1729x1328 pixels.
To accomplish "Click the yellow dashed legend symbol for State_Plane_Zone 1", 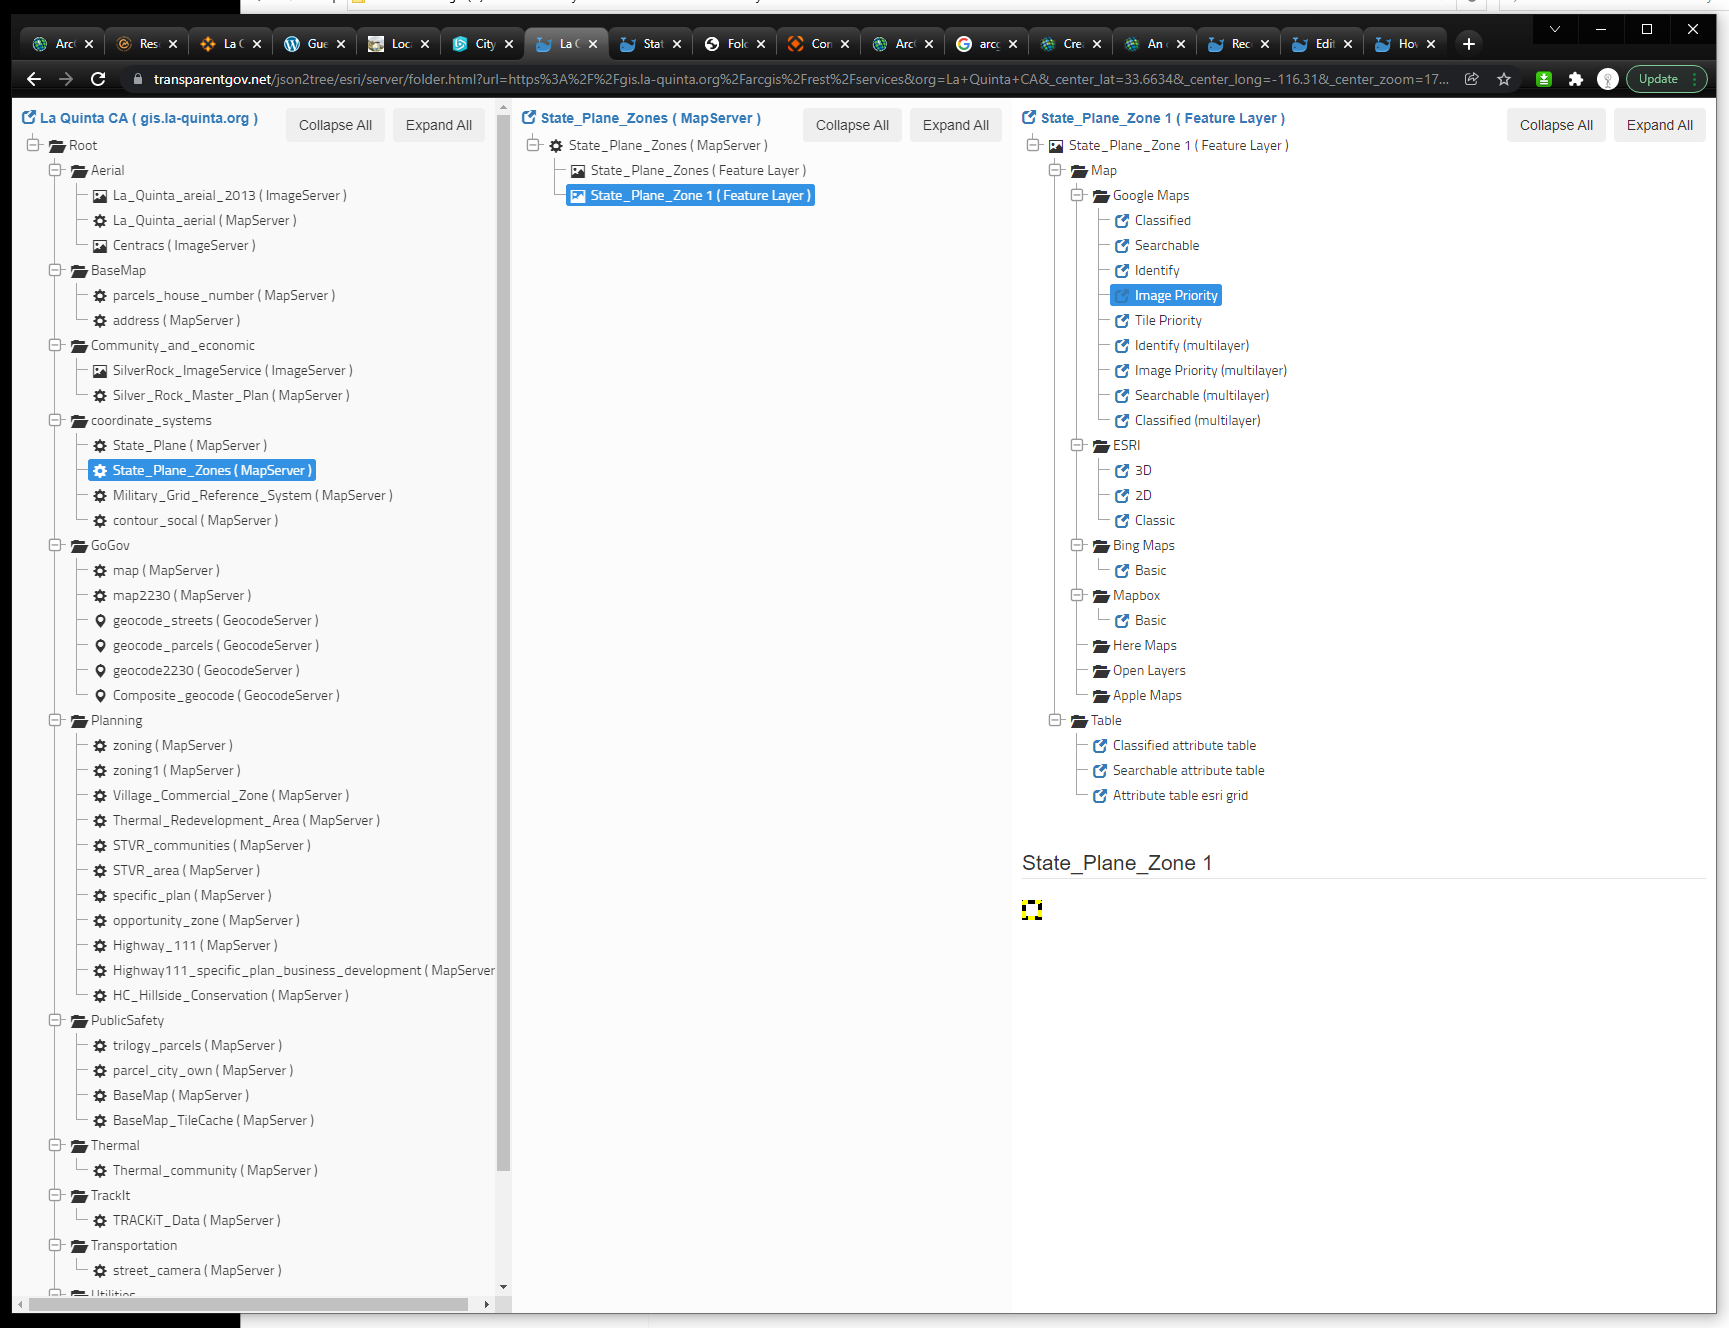I will [1032, 909].
